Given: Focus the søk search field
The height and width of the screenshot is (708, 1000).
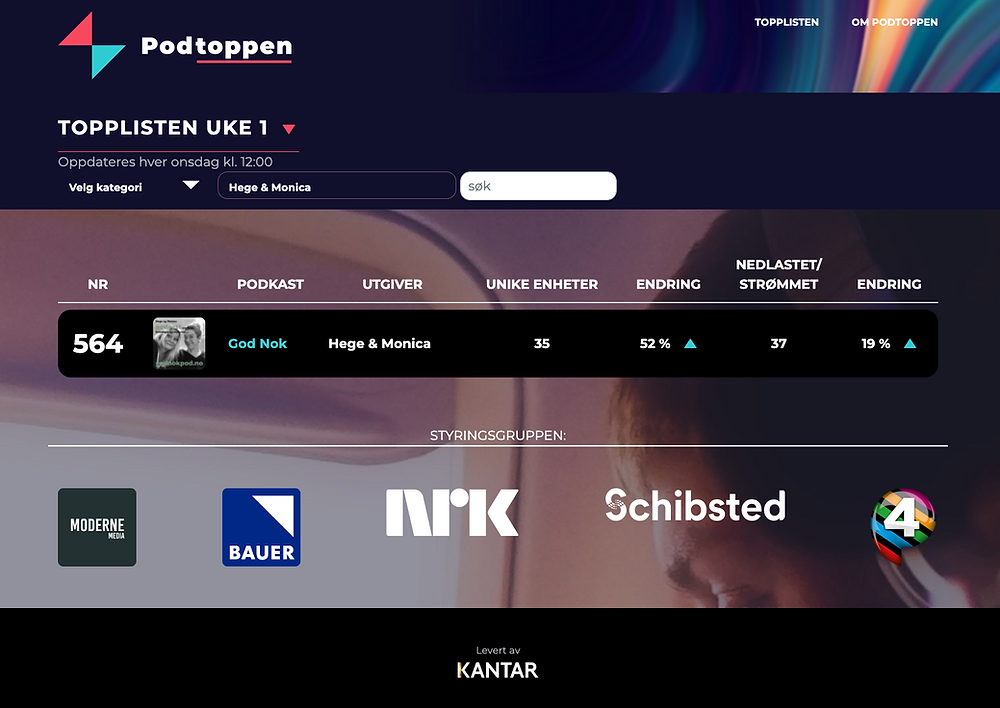Looking at the screenshot, I should (538, 186).
